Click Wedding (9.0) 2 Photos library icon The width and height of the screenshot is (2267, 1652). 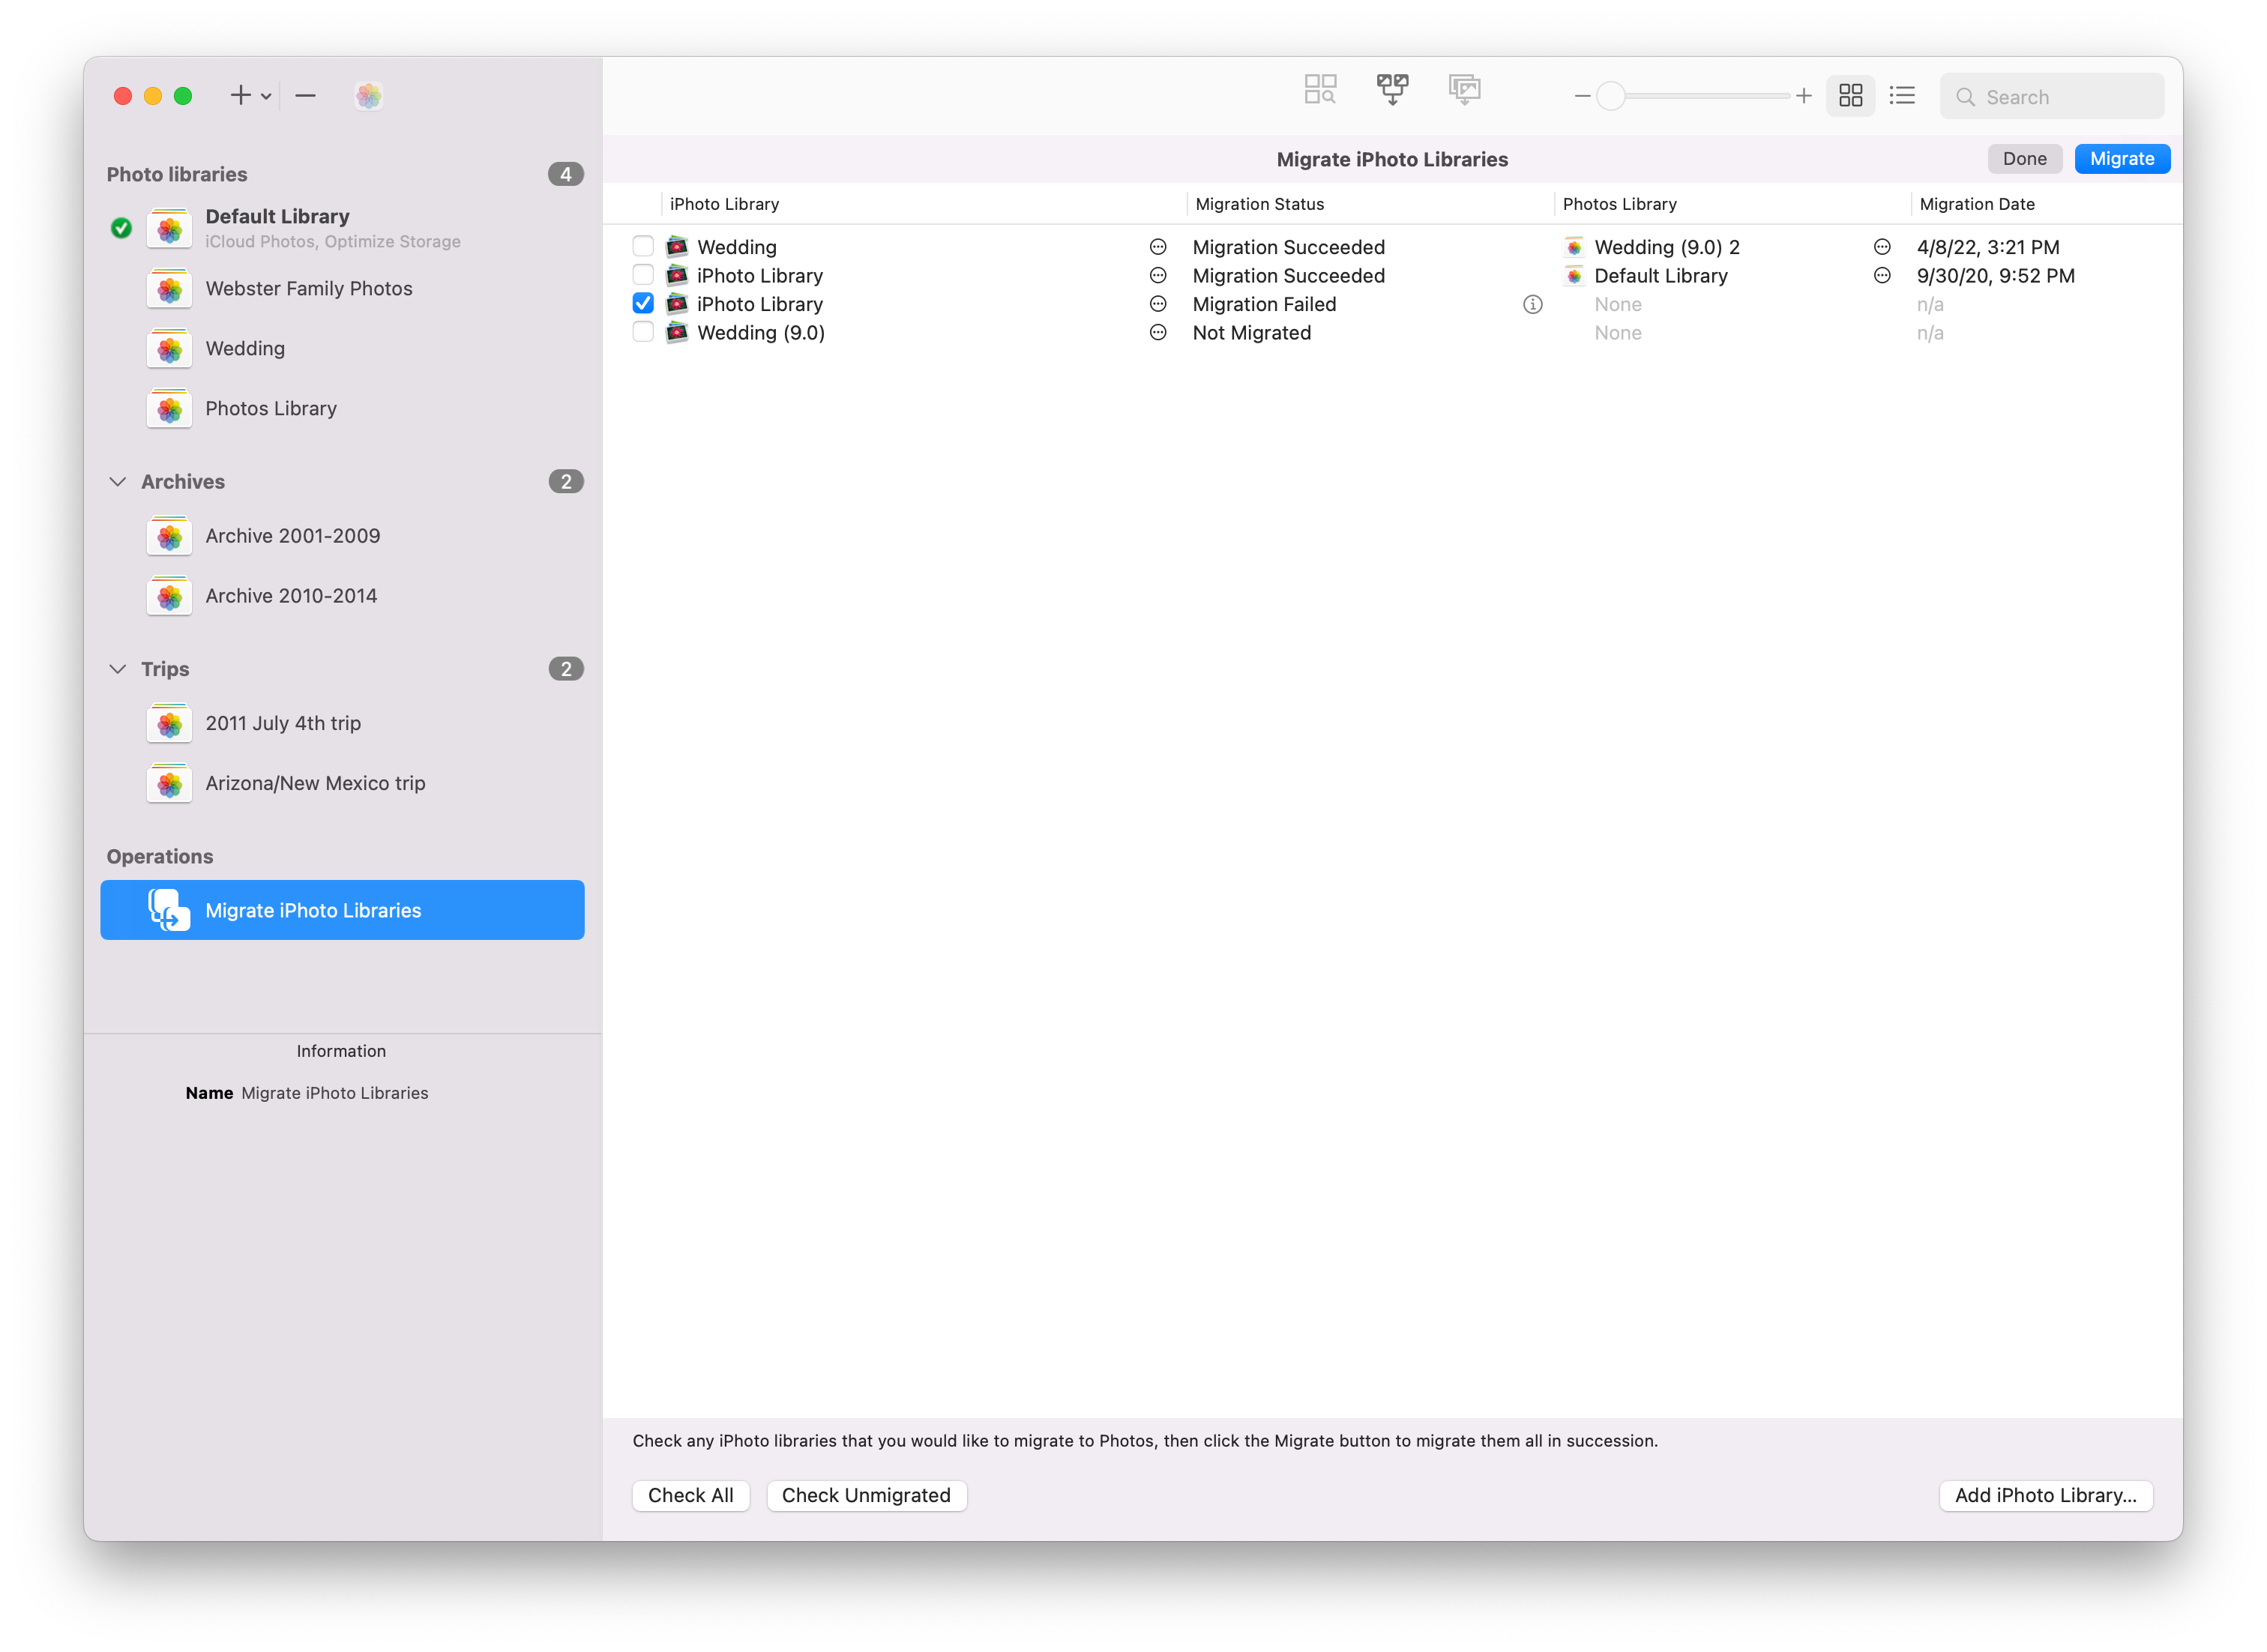click(x=1574, y=247)
